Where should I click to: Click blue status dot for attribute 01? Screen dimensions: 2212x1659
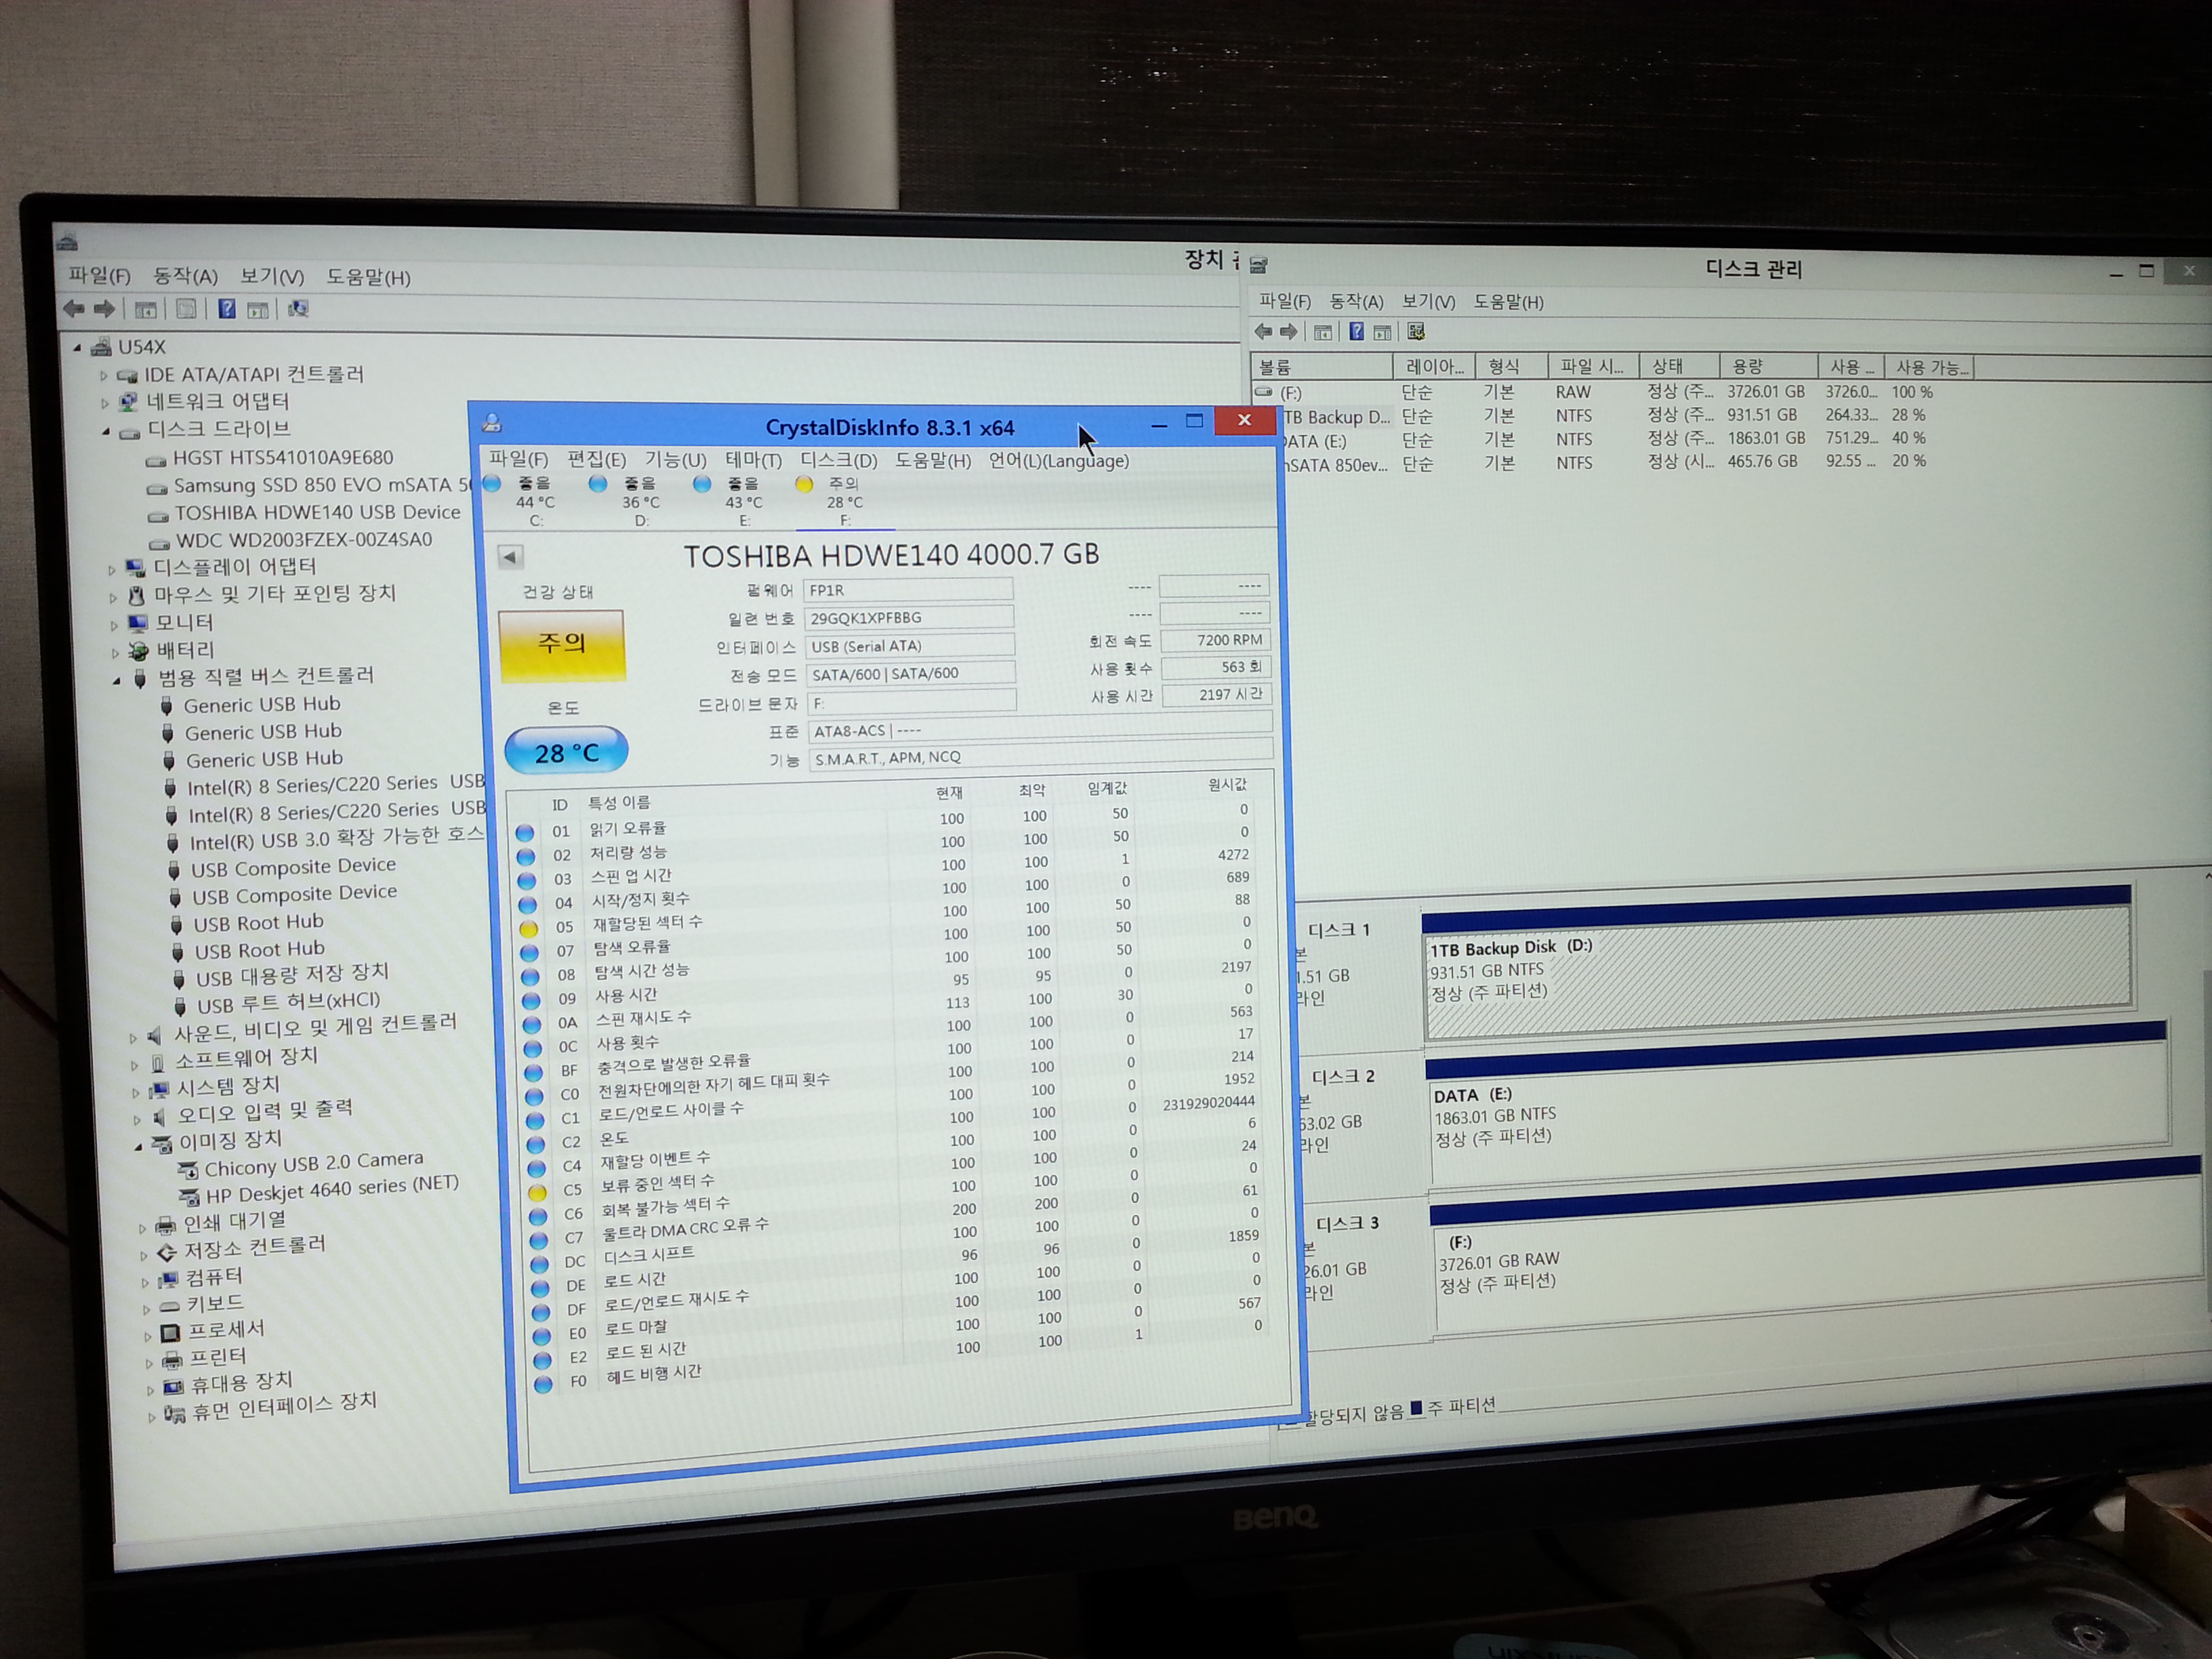point(524,832)
